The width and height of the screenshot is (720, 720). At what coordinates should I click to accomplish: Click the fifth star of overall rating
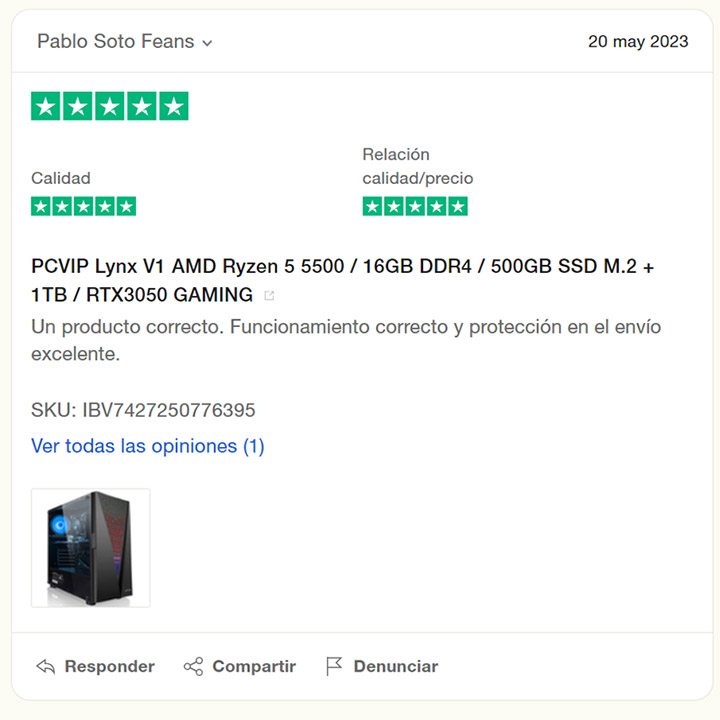[174, 106]
